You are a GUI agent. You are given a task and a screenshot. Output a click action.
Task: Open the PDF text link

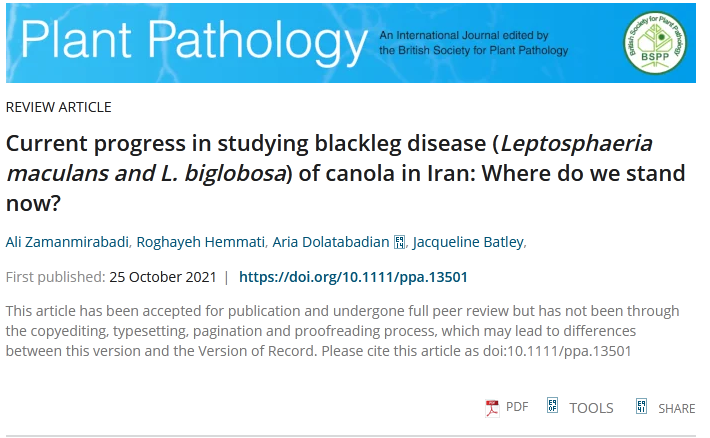point(517,407)
